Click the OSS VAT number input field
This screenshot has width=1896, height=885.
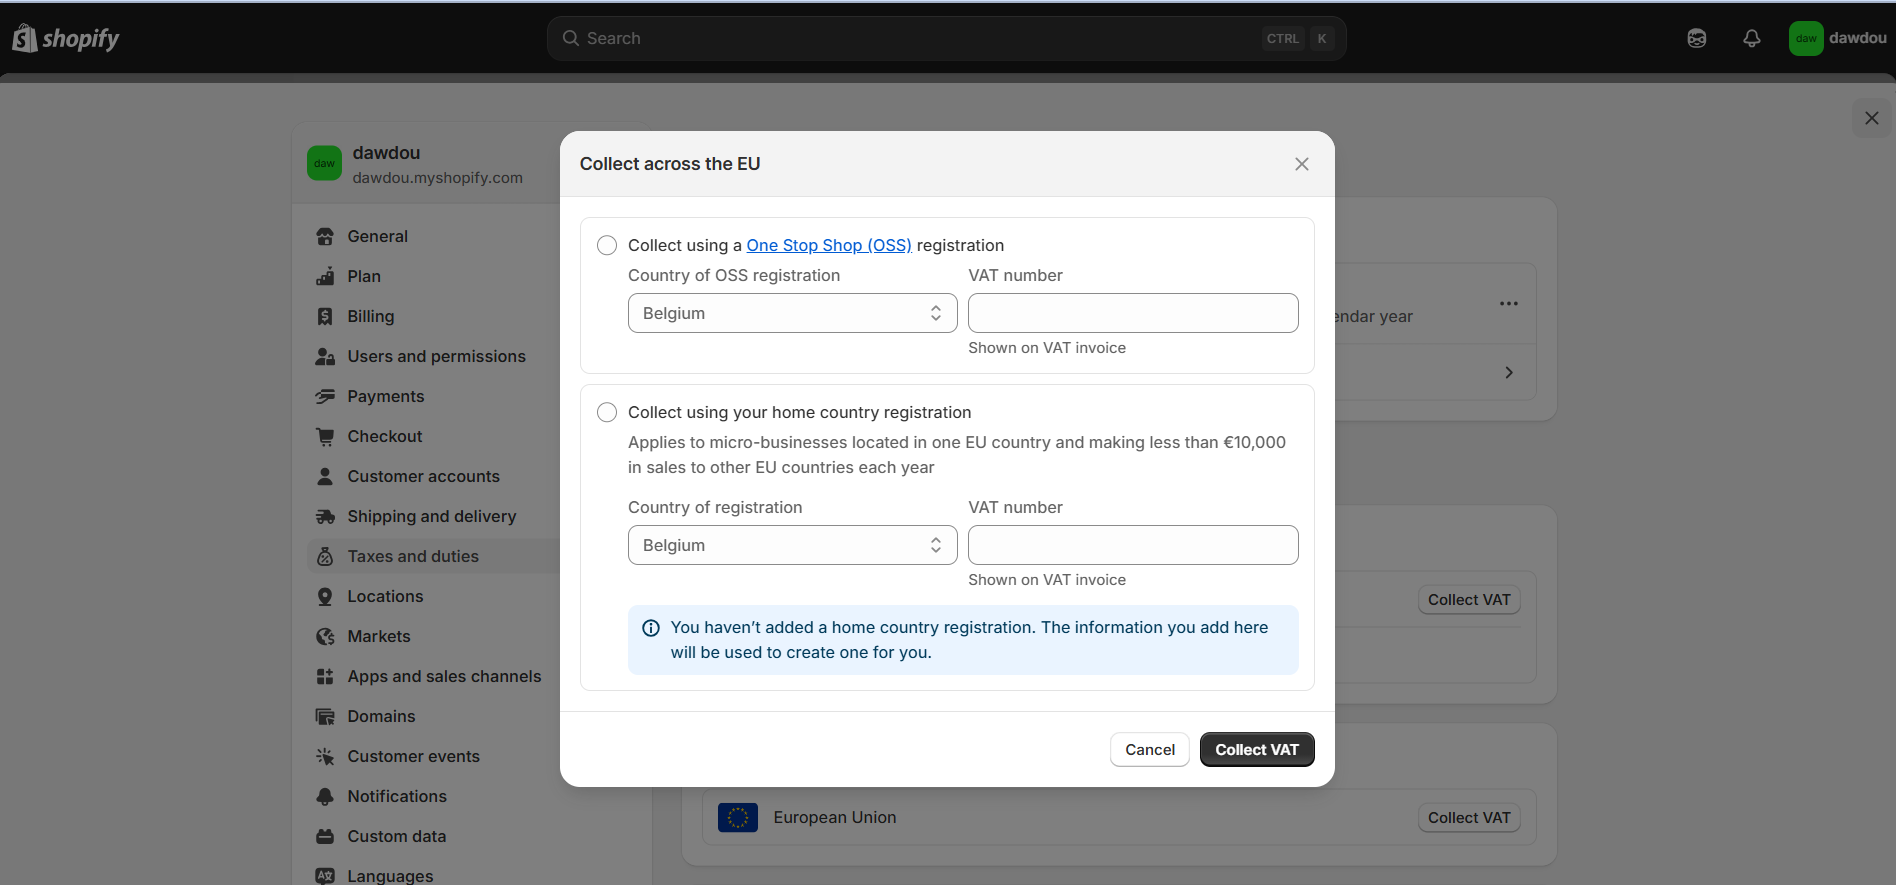1133,313
